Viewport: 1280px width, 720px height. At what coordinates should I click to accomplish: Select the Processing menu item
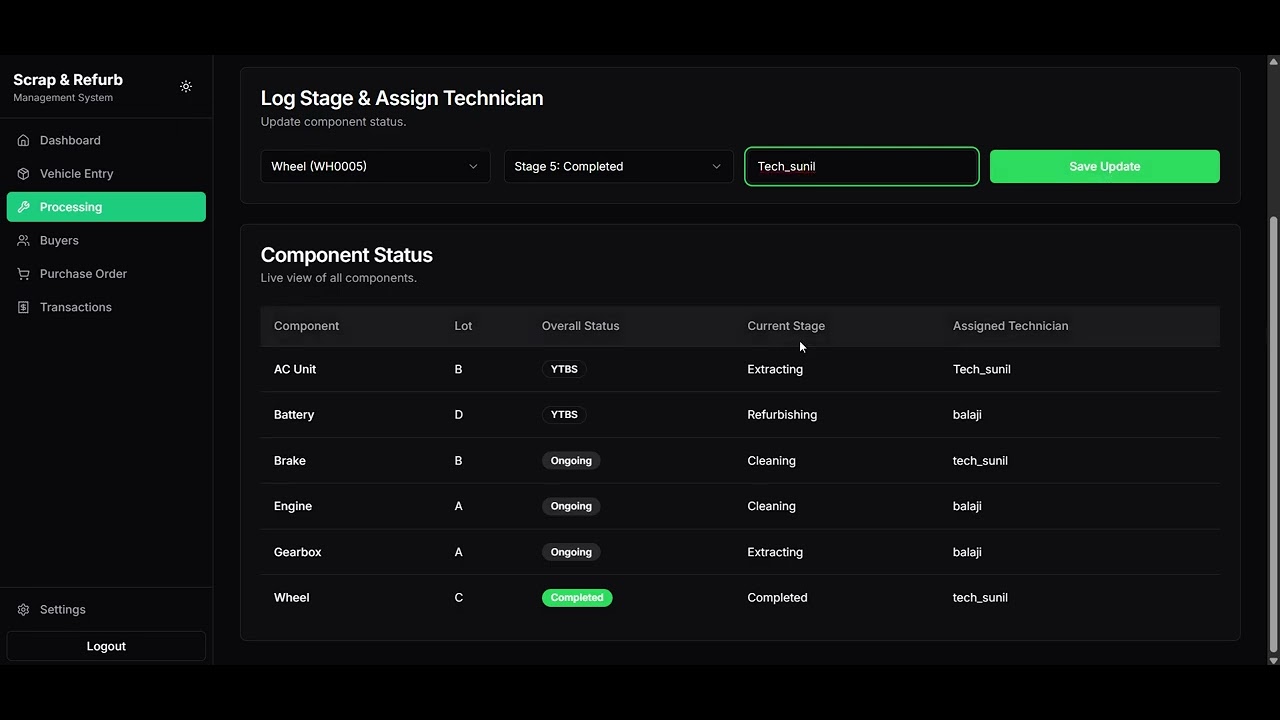tap(106, 207)
